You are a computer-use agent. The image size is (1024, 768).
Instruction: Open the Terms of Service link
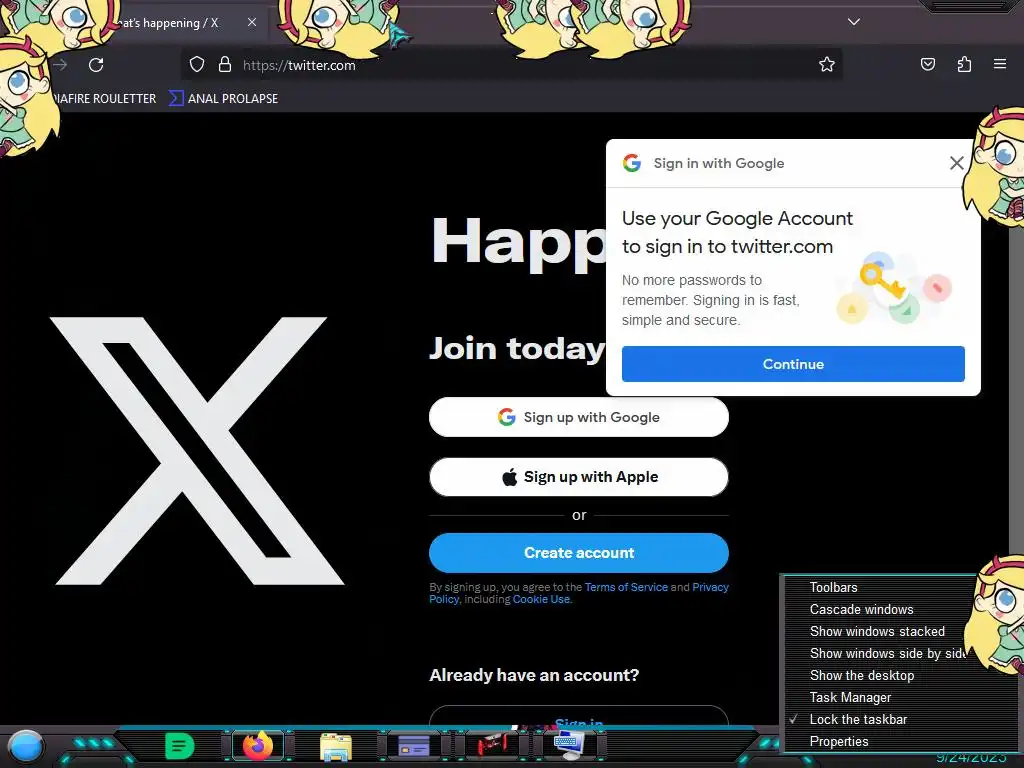626,587
